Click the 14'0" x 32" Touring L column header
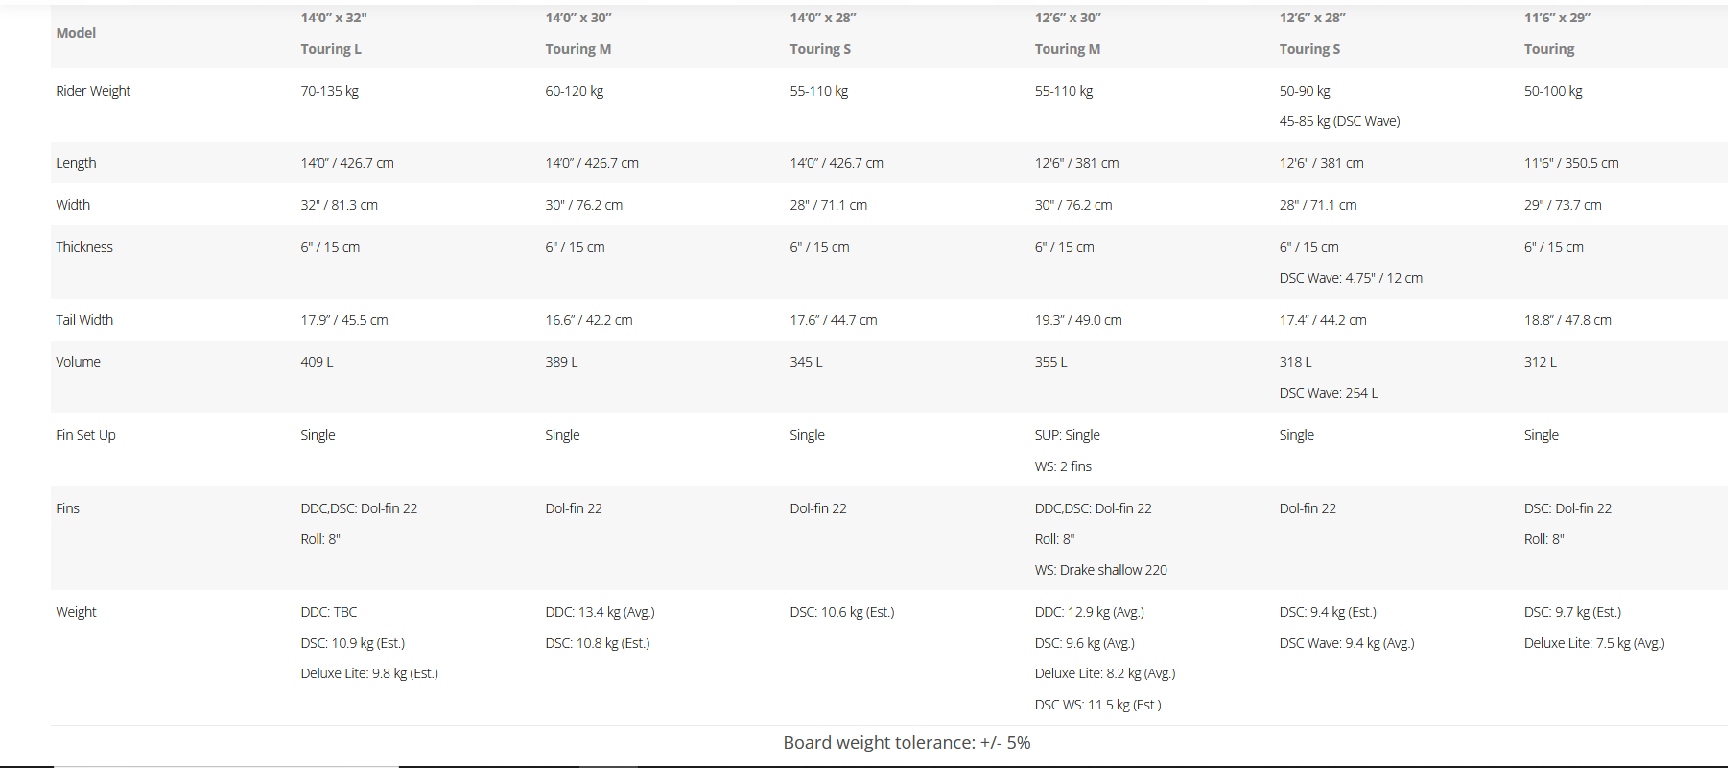 [330, 33]
